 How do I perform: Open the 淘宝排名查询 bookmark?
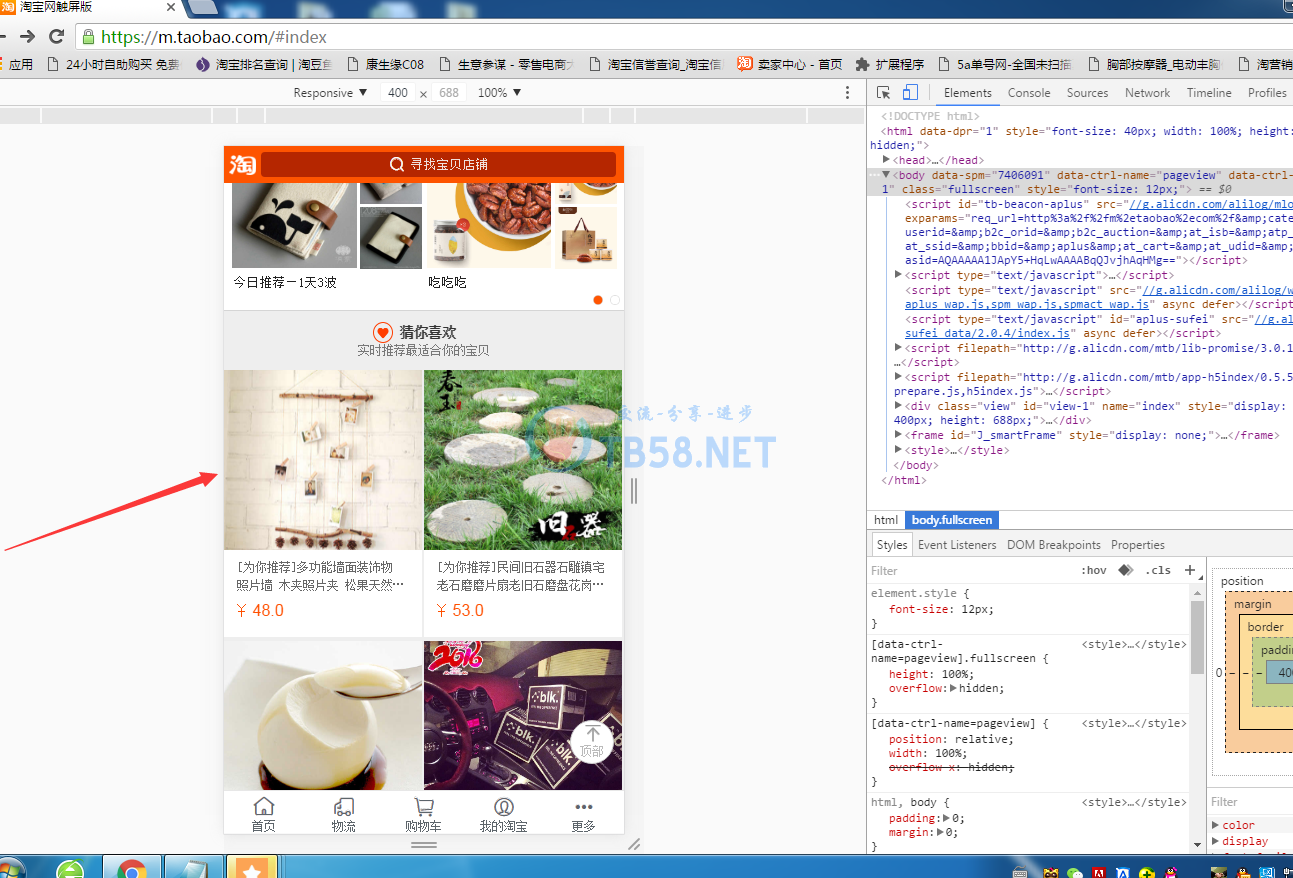[264, 64]
